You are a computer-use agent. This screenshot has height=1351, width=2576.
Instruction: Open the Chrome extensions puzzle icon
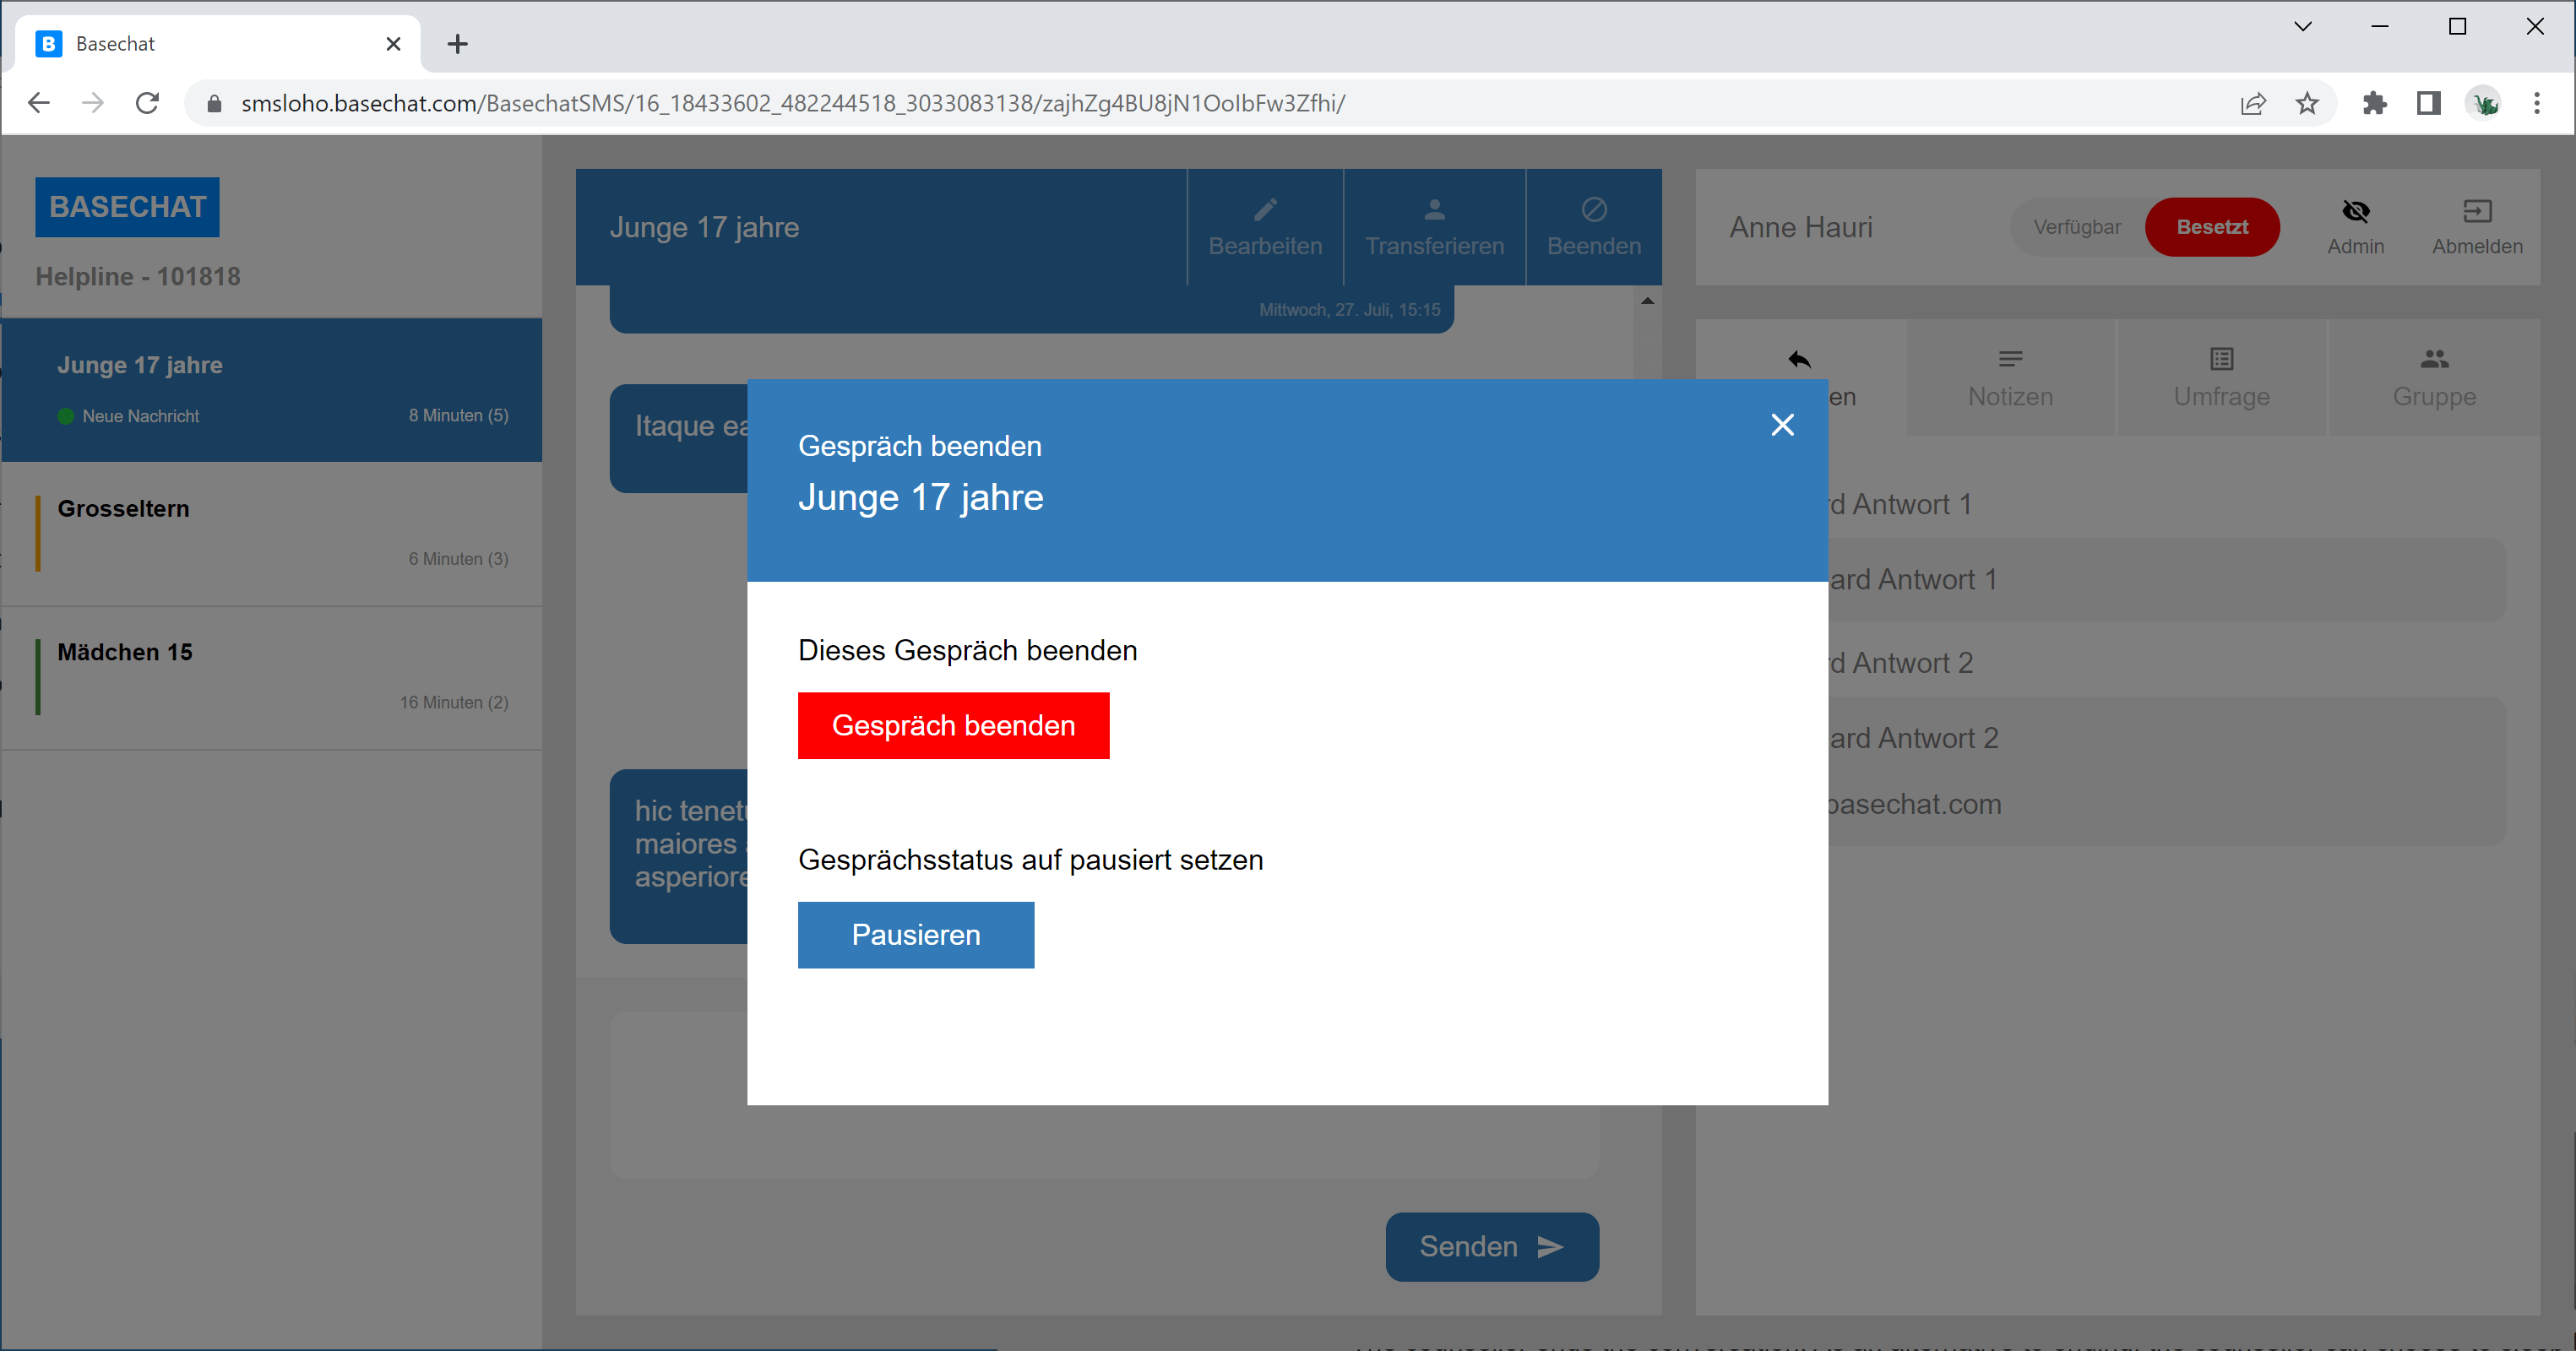2374,103
